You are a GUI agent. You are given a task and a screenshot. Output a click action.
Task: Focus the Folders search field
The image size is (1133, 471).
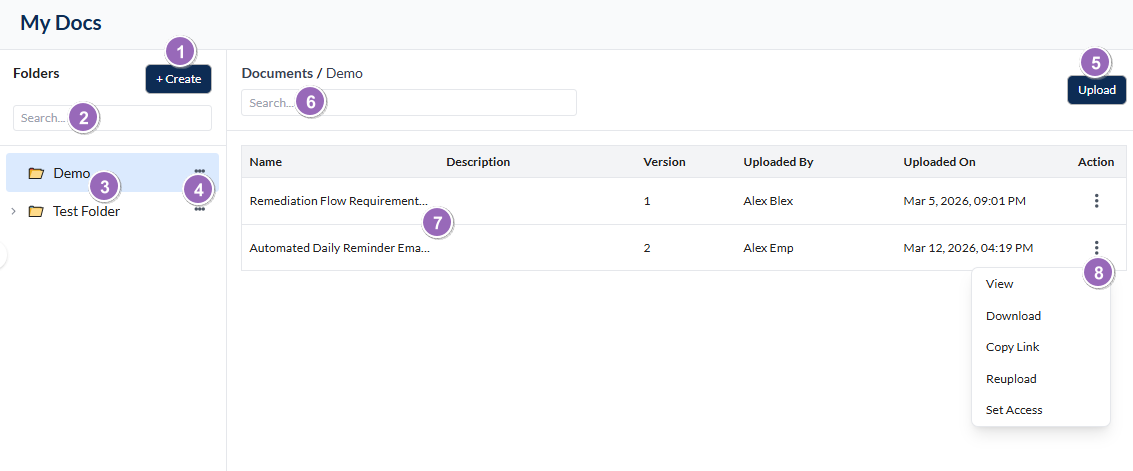(x=112, y=118)
